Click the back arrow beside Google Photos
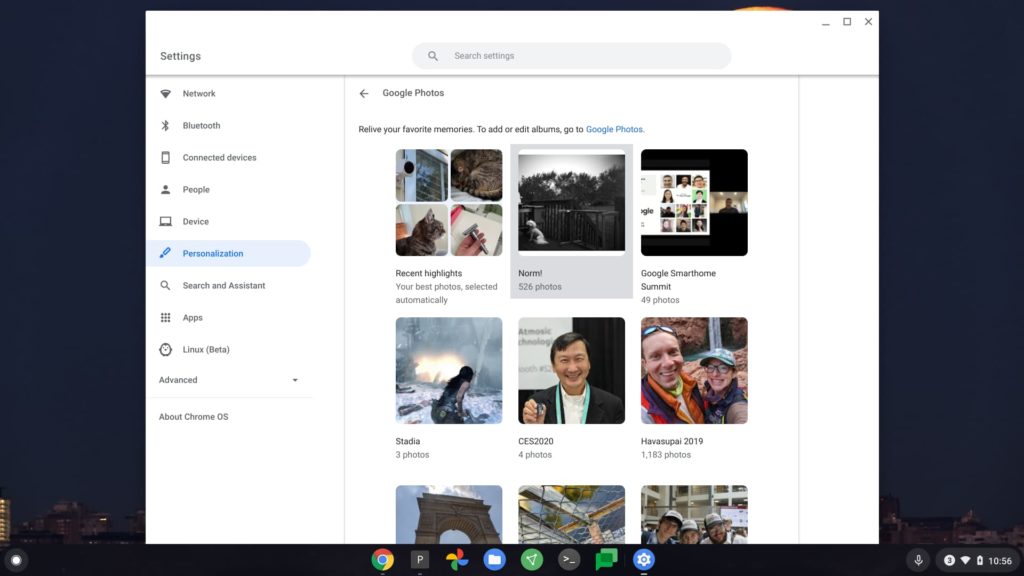 tap(364, 93)
